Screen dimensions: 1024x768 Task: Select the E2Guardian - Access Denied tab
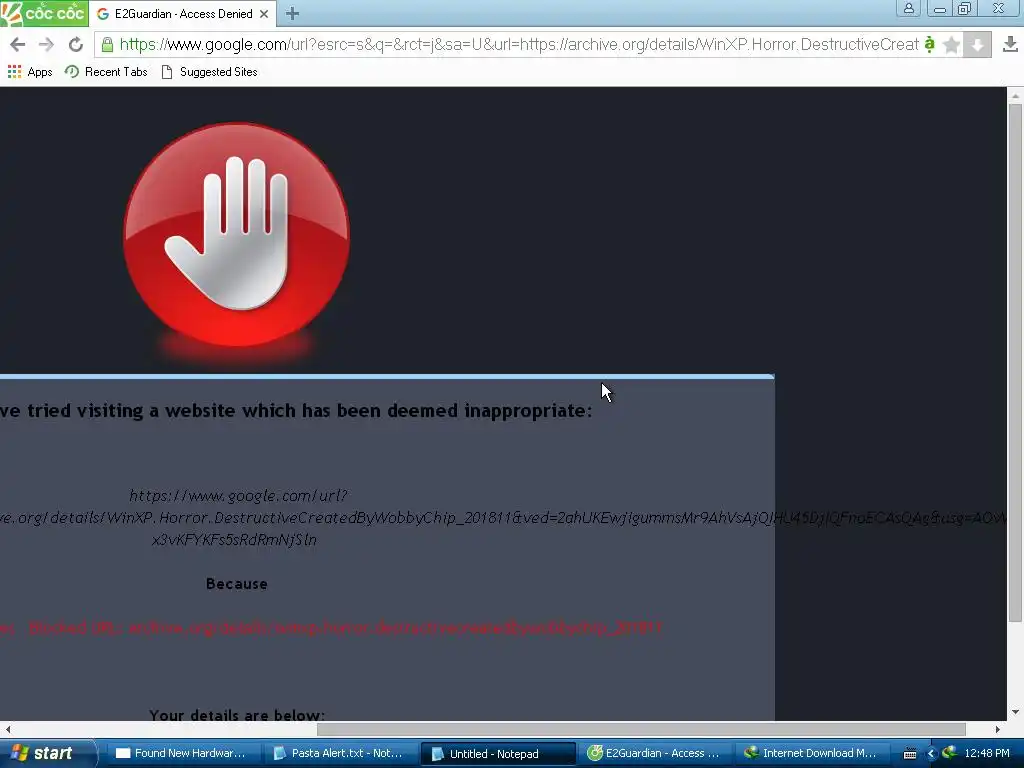pos(183,14)
